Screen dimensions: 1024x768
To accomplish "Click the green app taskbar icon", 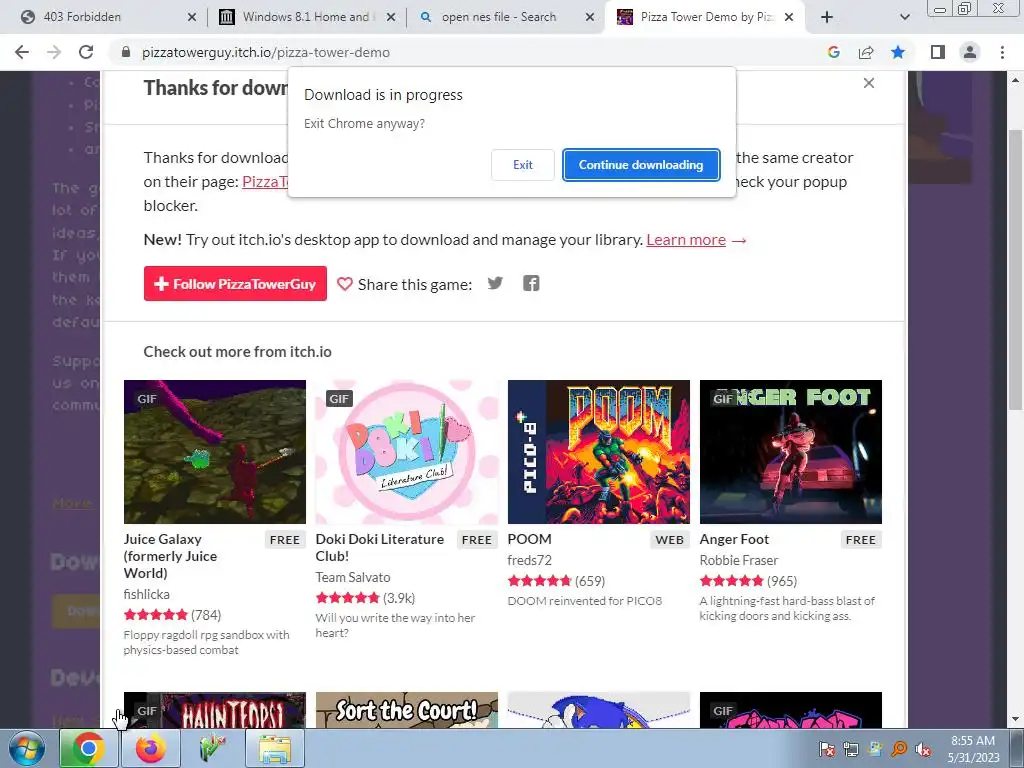I will pyautogui.click(x=213, y=748).
